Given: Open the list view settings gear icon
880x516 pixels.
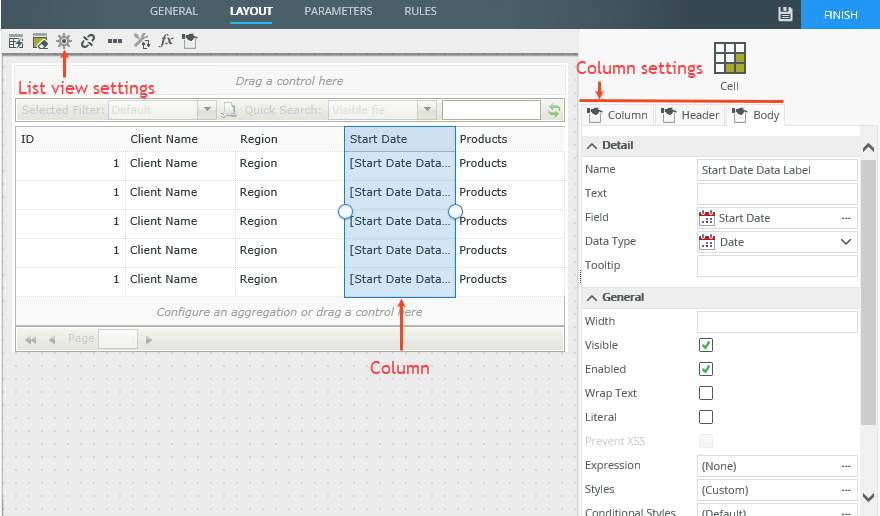Looking at the screenshot, I should (x=64, y=41).
